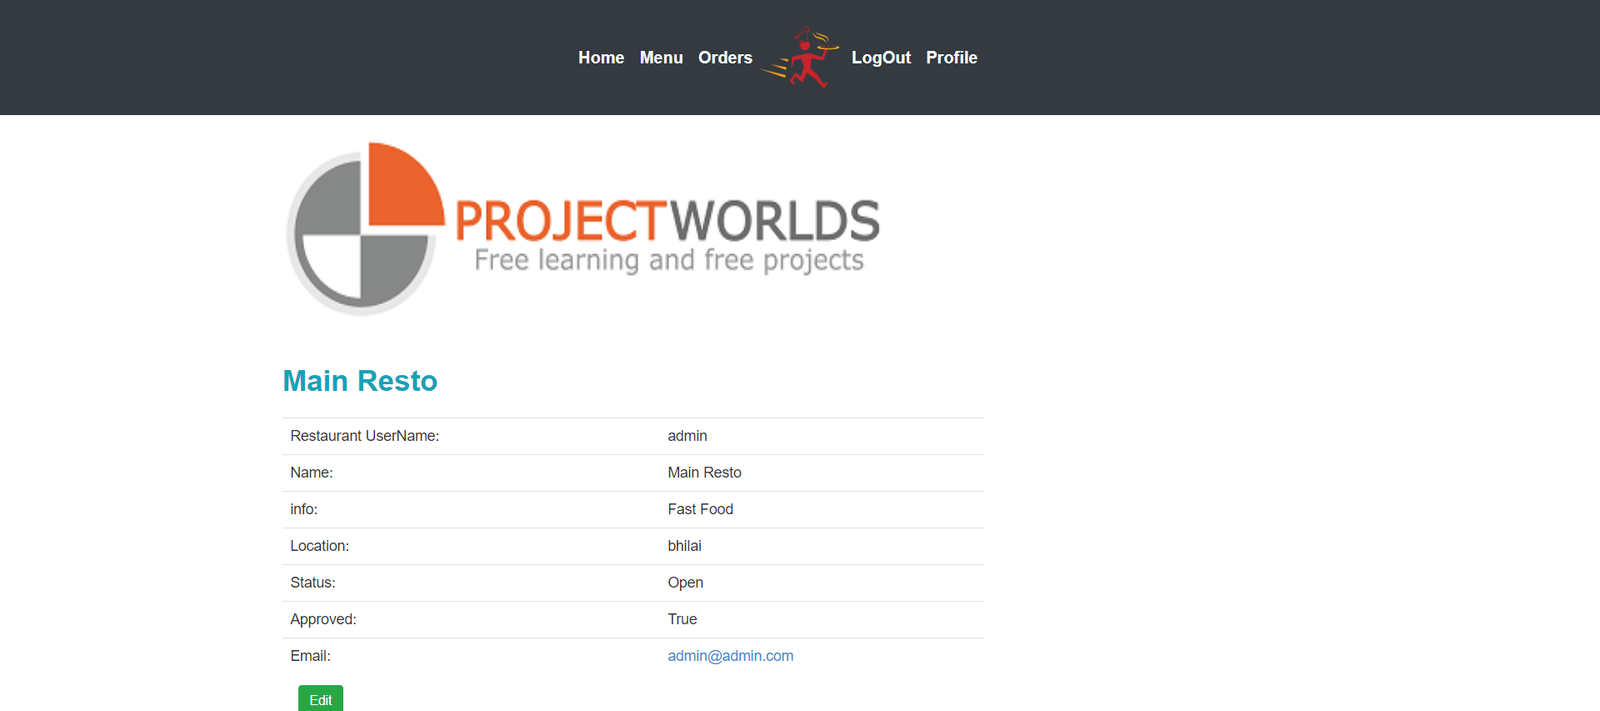Open the Menu navigation item
Viewport: 1600px width, 711px height.
point(661,58)
